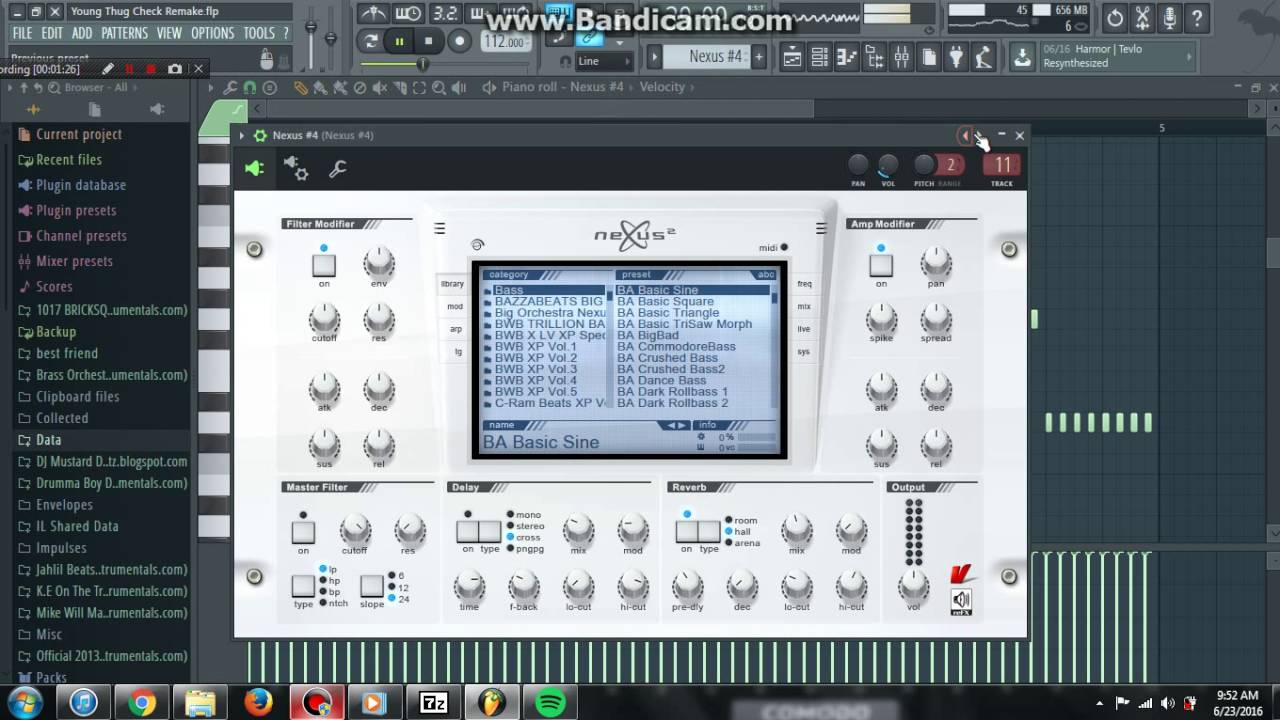Select the piano roll zoom tool
The height and width of the screenshot is (720, 1280).
tap(437, 88)
